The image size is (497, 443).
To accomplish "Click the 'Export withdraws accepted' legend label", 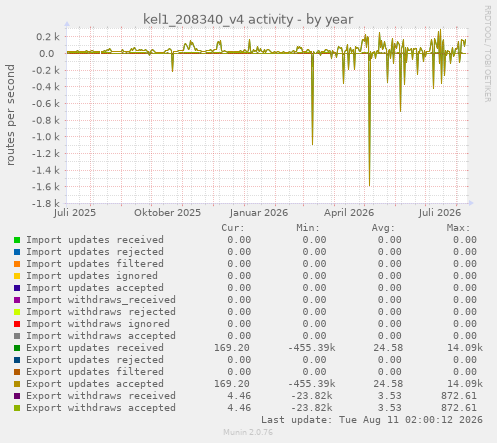I will pyautogui.click(x=101, y=408).
